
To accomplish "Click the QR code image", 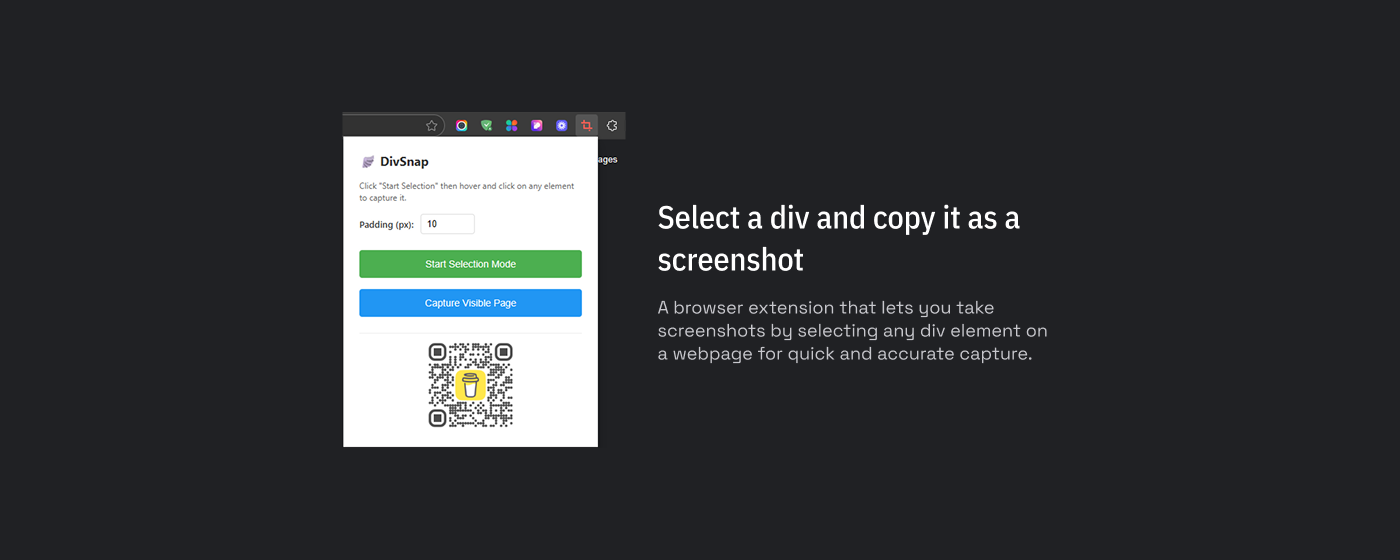I will coord(470,385).
